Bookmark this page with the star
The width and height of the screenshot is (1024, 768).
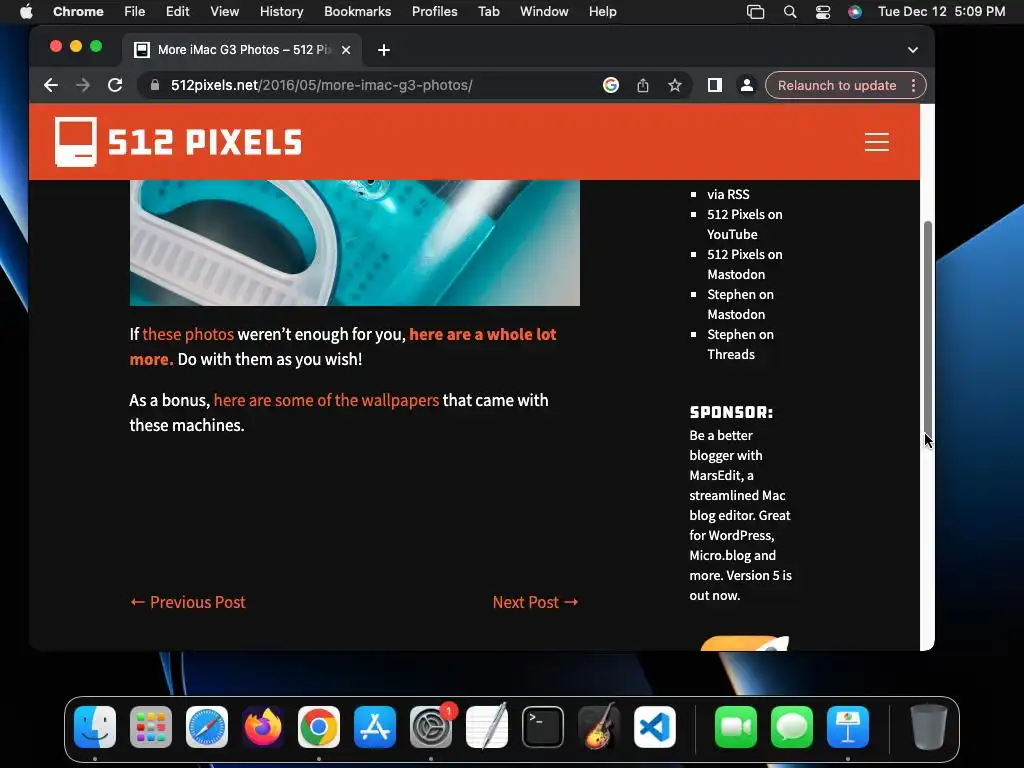coord(675,86)
